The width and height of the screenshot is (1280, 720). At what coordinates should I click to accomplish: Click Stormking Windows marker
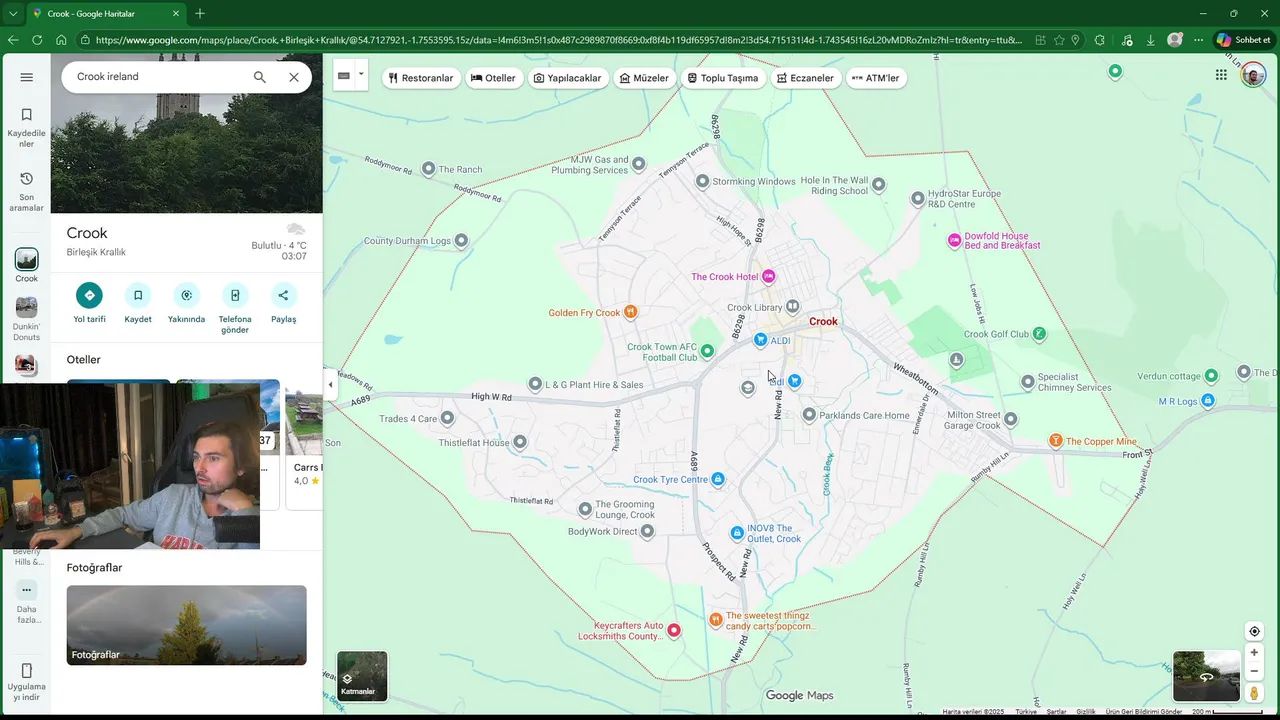[x=702, y=181]
